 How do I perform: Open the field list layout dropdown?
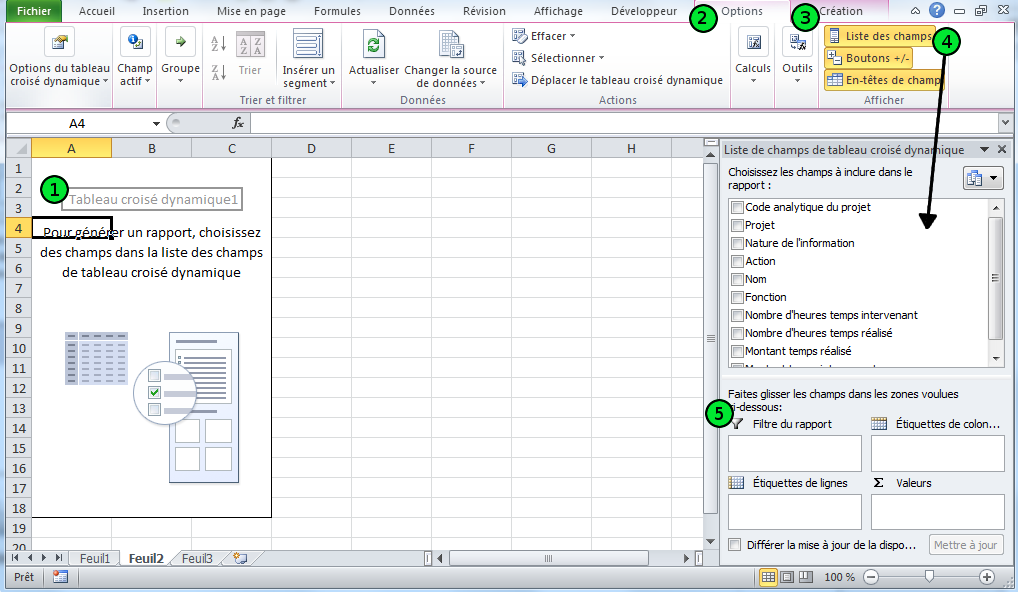(x=982, y=179)
